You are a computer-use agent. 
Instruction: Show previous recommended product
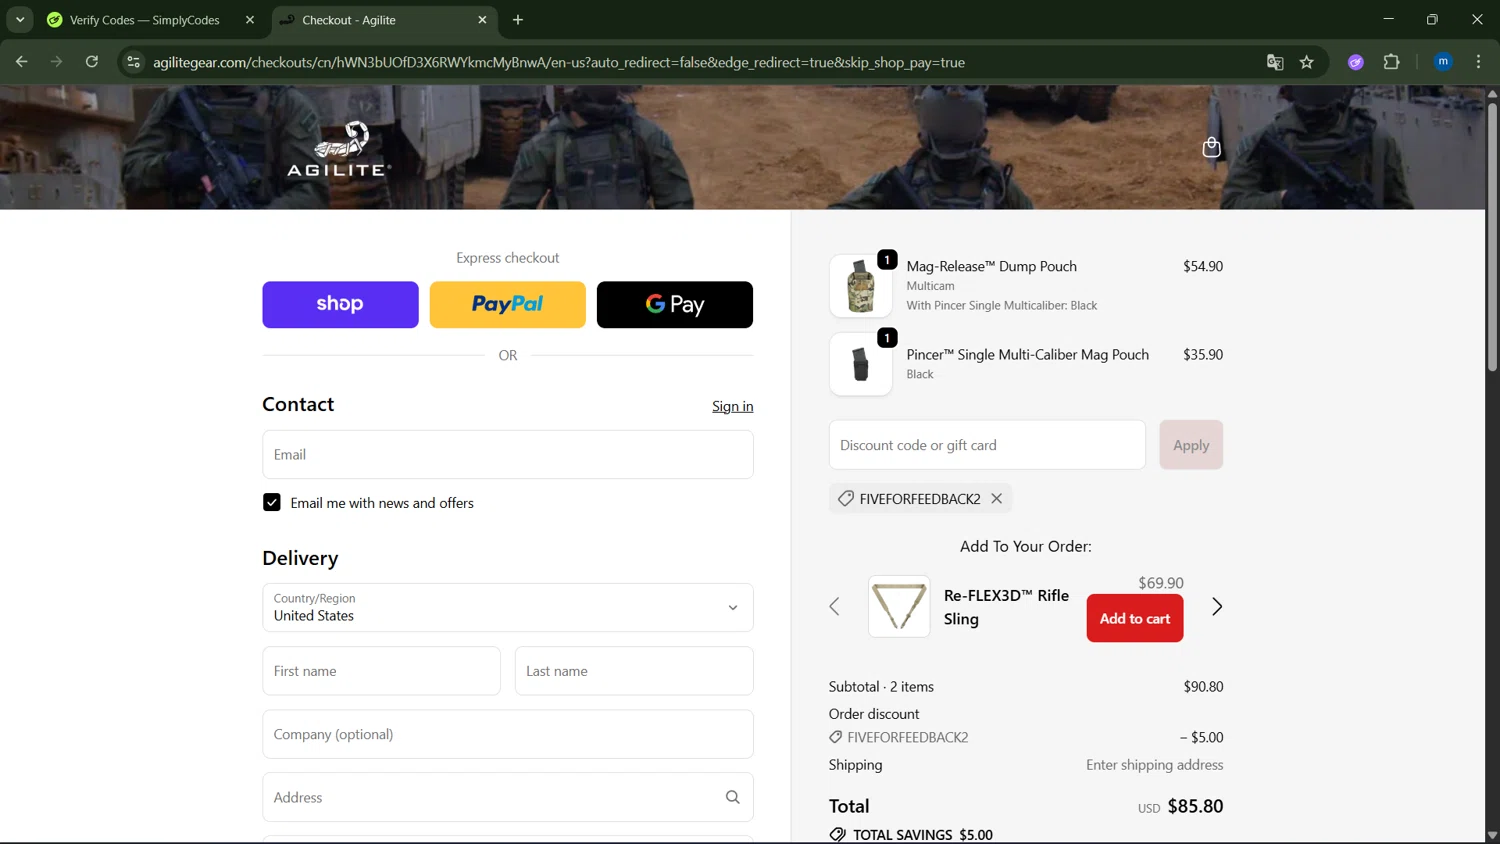click(x=834, y=607)
